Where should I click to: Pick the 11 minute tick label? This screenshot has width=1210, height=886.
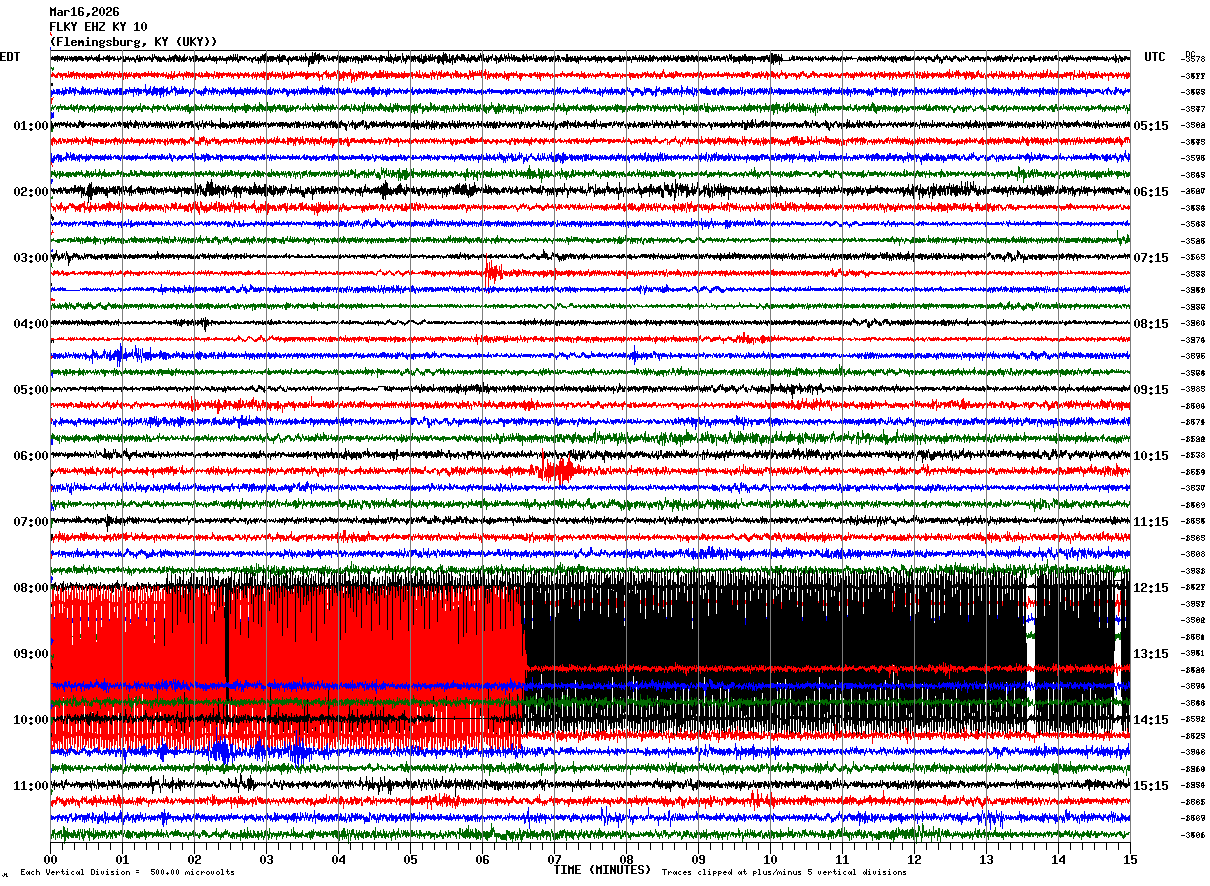[x=842, y=860]
